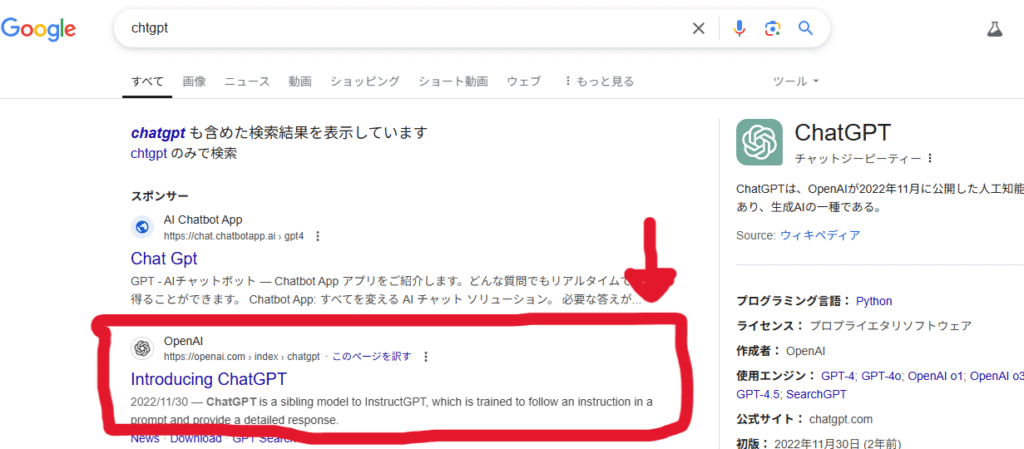Open ツール dropdown

click(x=795, y=82)
